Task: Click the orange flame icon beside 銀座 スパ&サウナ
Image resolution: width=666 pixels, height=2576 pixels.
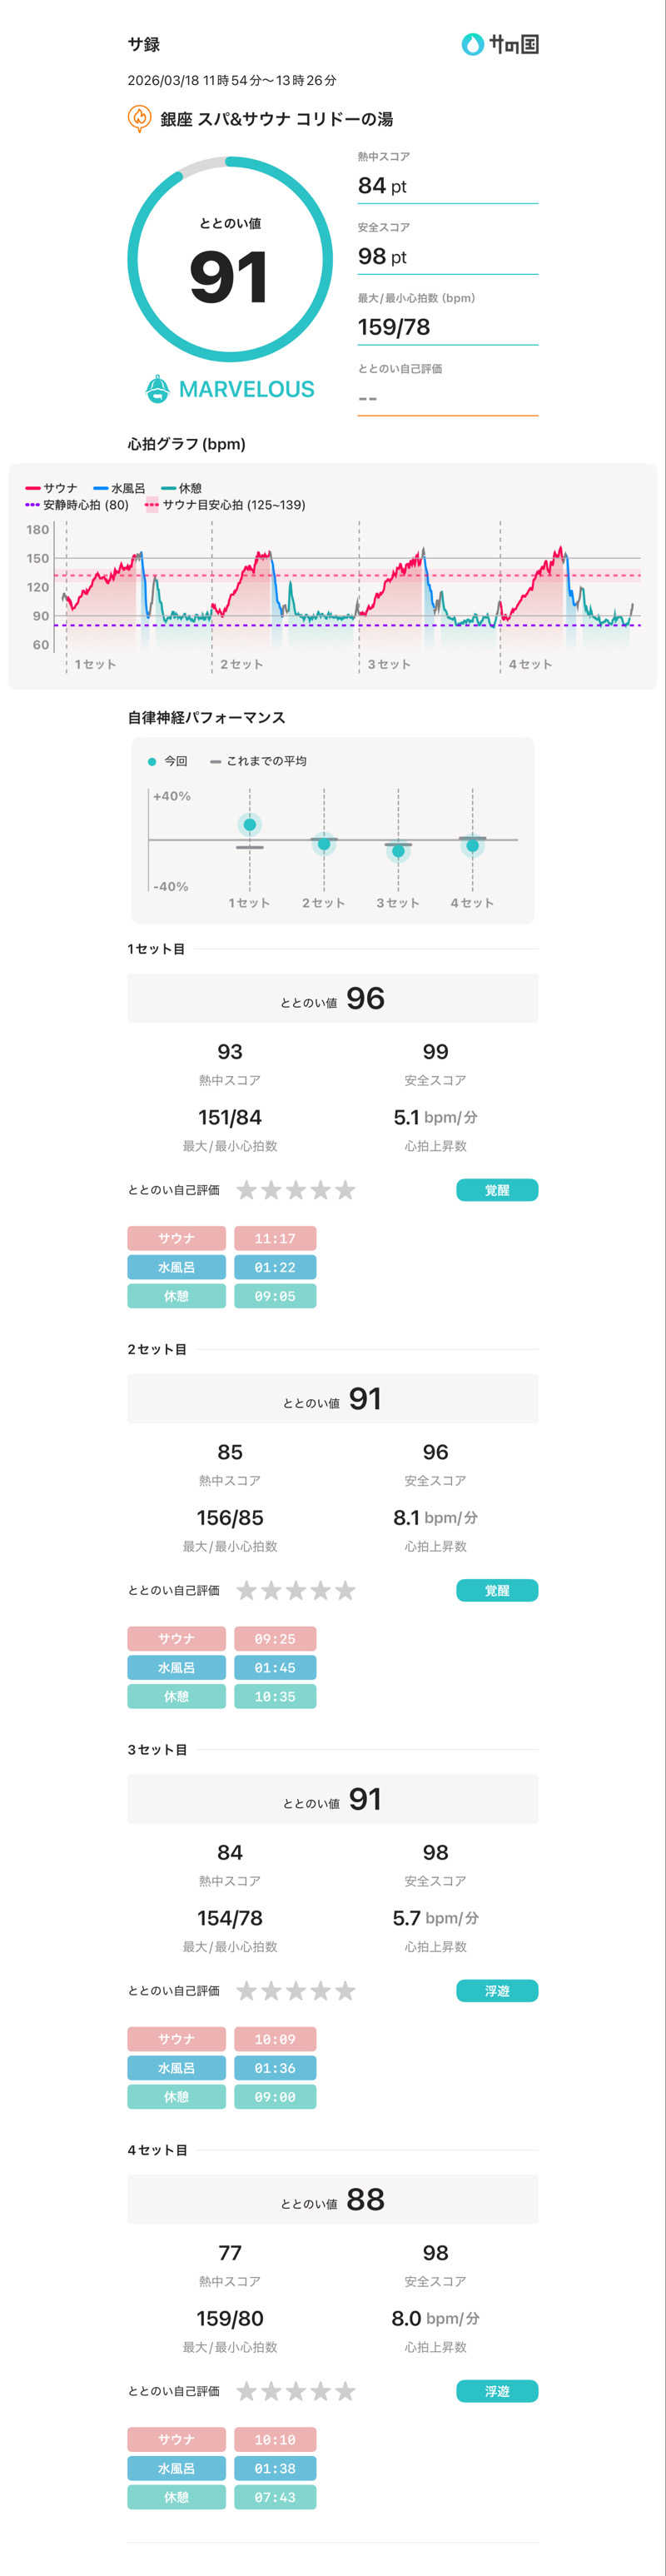Action: (x=140, y=118)
